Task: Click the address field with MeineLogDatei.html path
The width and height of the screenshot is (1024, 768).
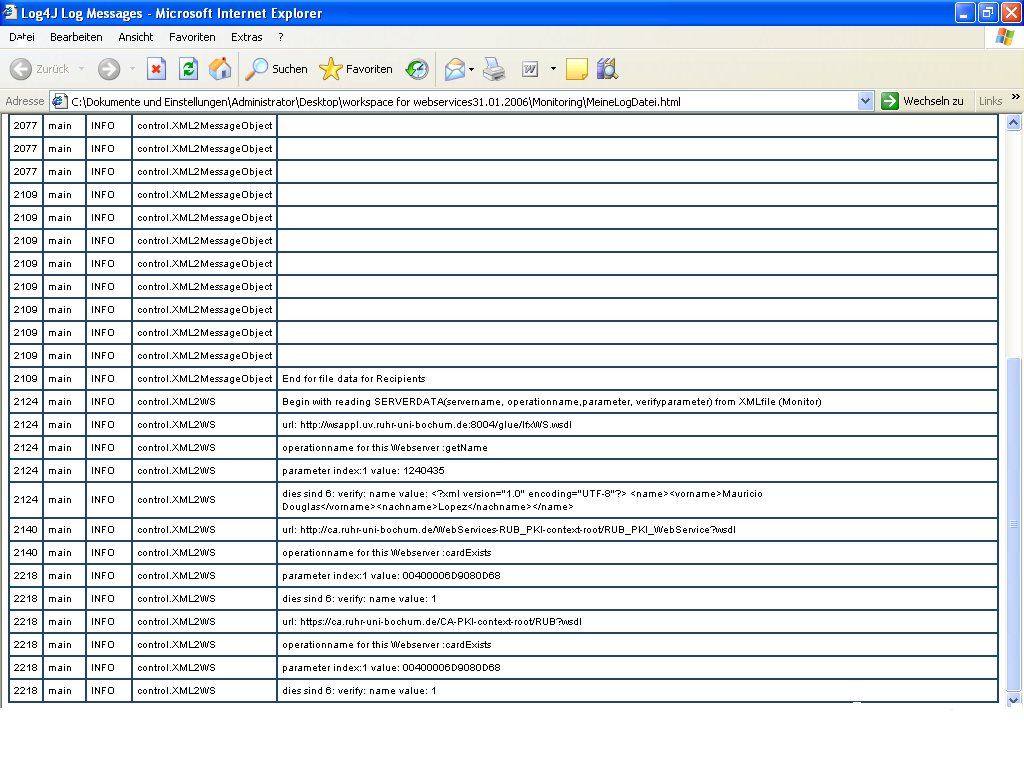Action: (450, 101)
